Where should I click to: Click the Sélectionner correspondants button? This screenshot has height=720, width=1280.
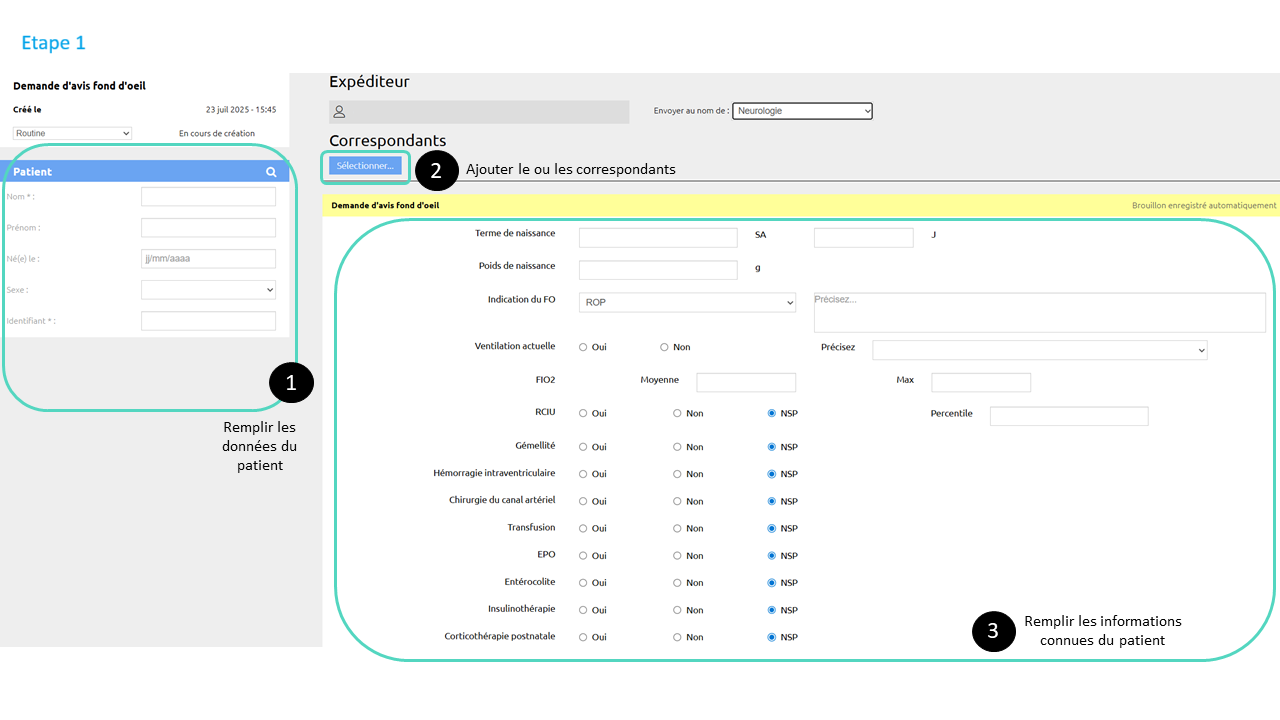pos(365,166)
